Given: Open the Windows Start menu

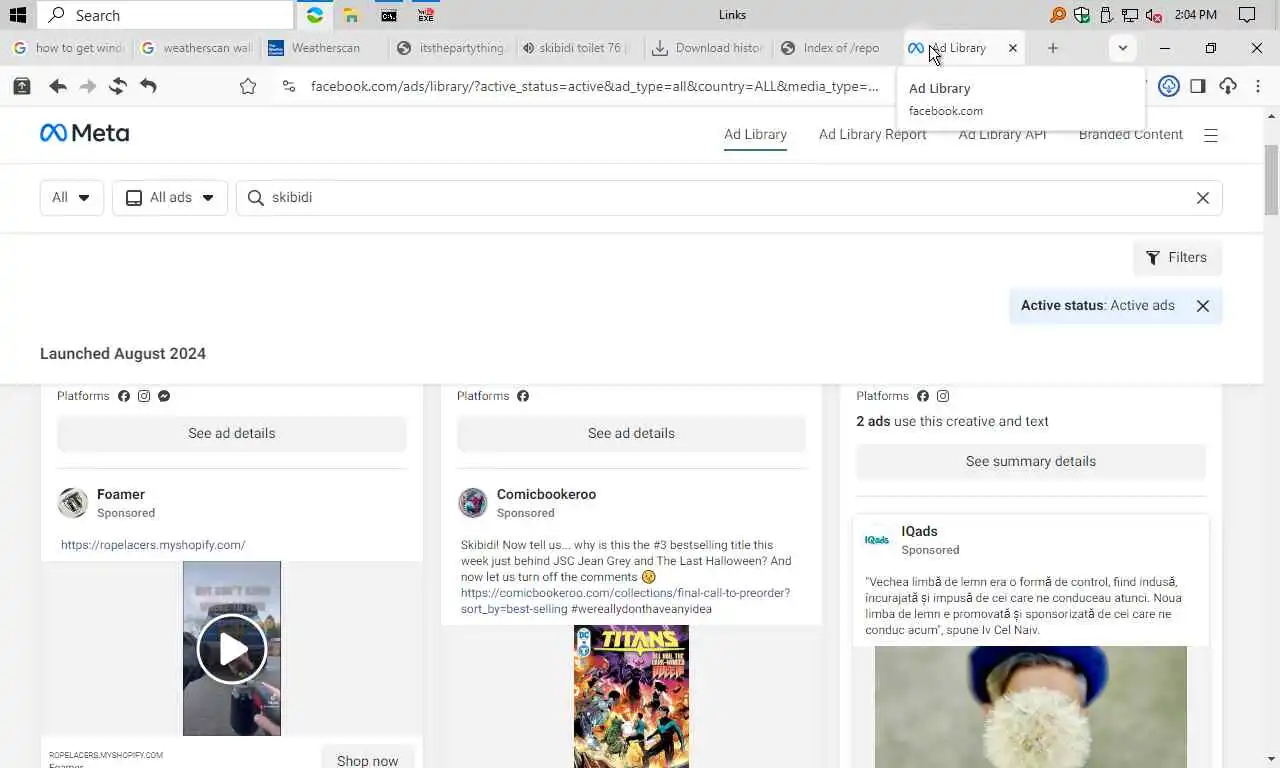Looking at the screenshot, I should 17,15.
